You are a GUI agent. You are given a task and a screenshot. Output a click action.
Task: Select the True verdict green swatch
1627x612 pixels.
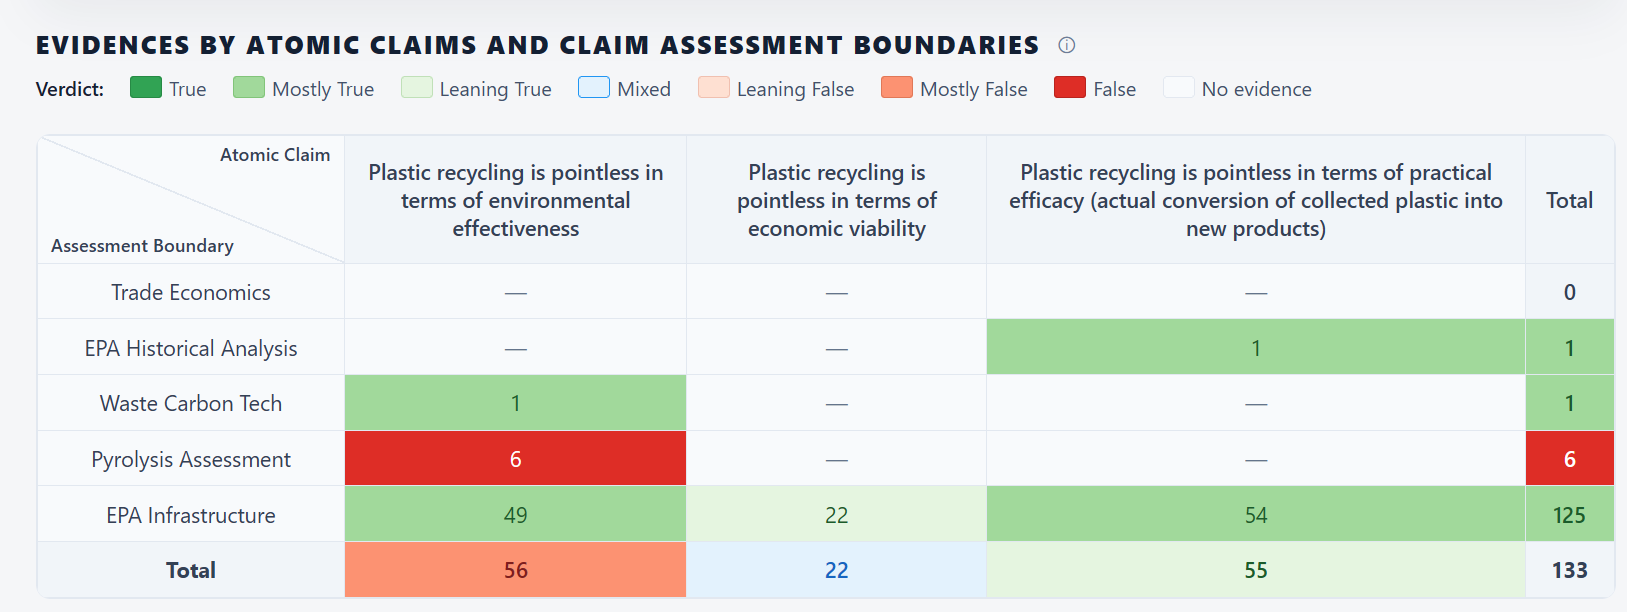(146, 88)
